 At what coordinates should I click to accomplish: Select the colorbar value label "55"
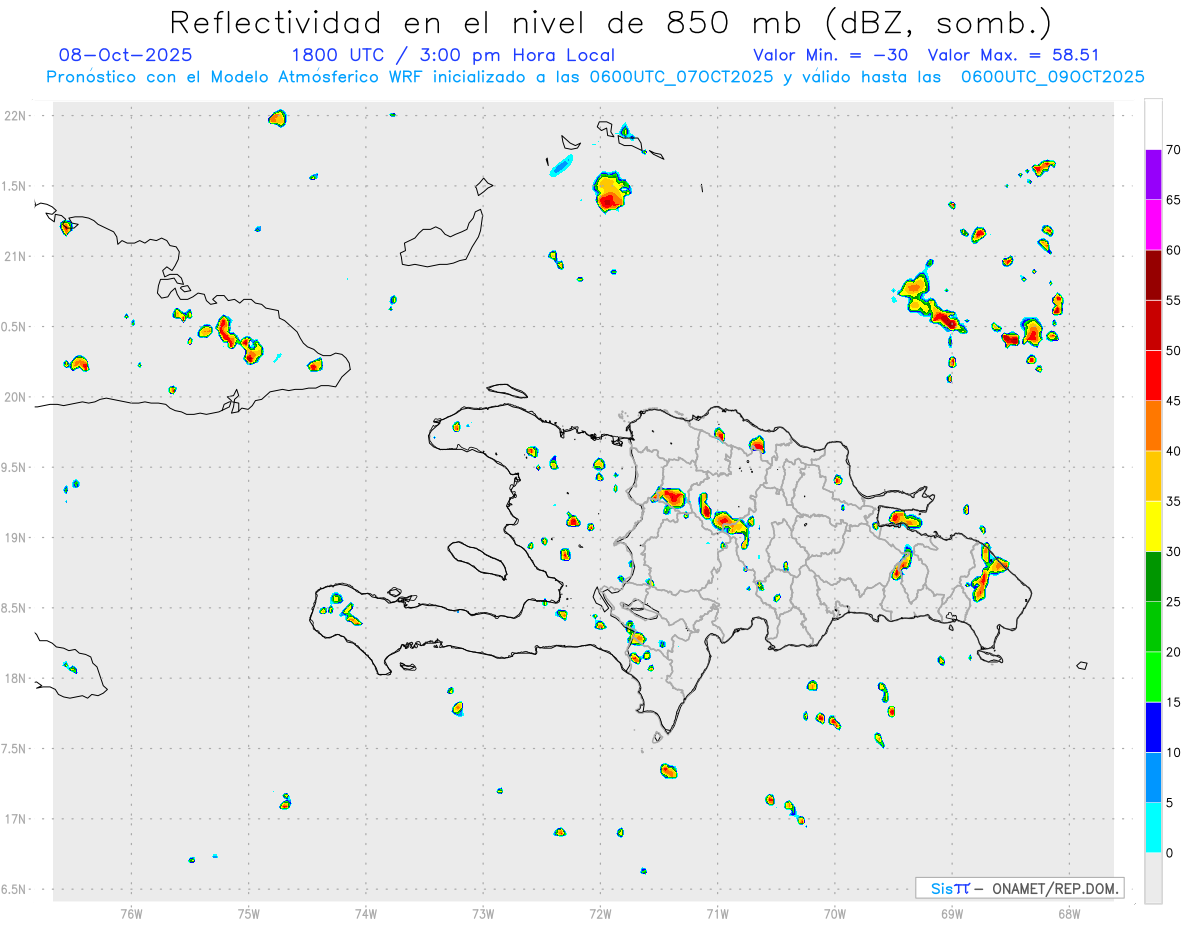(1174, 300)
